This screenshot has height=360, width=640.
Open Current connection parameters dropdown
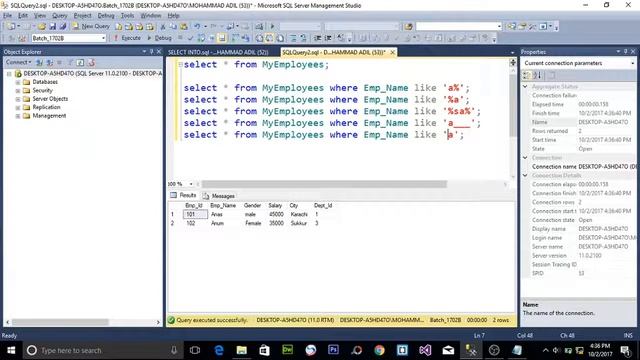[632, 63]
